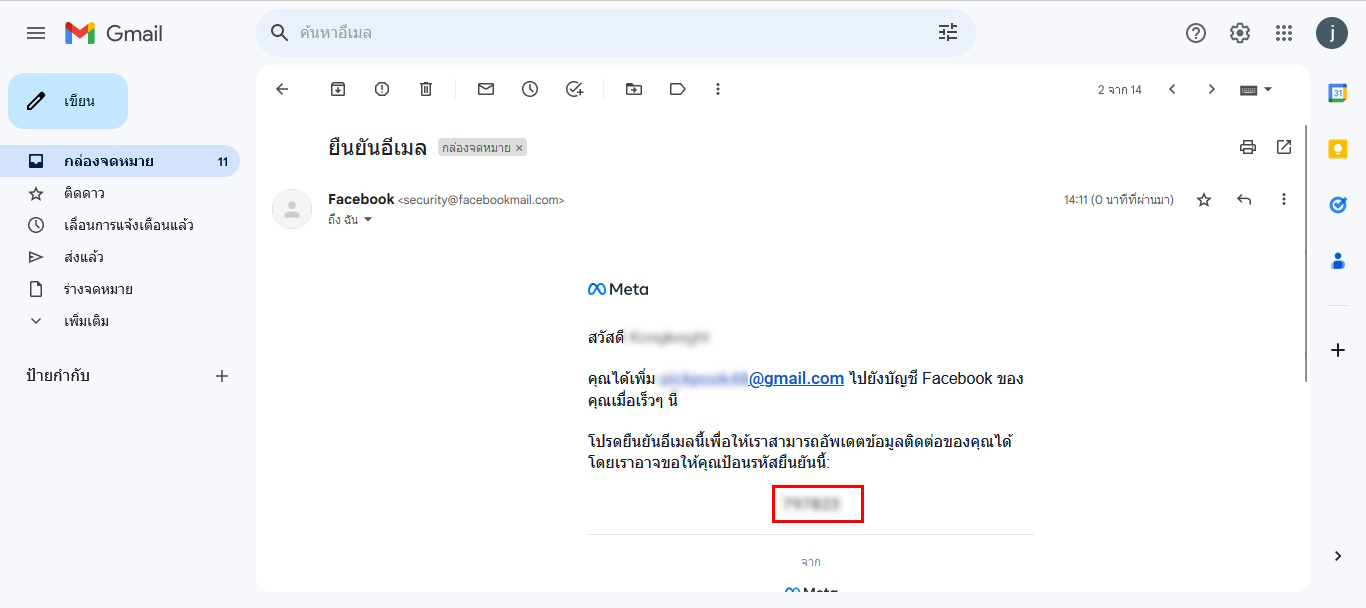Click the '2 จาก 14' counter
The image size is (1366, 608).
pos(1120,90)
